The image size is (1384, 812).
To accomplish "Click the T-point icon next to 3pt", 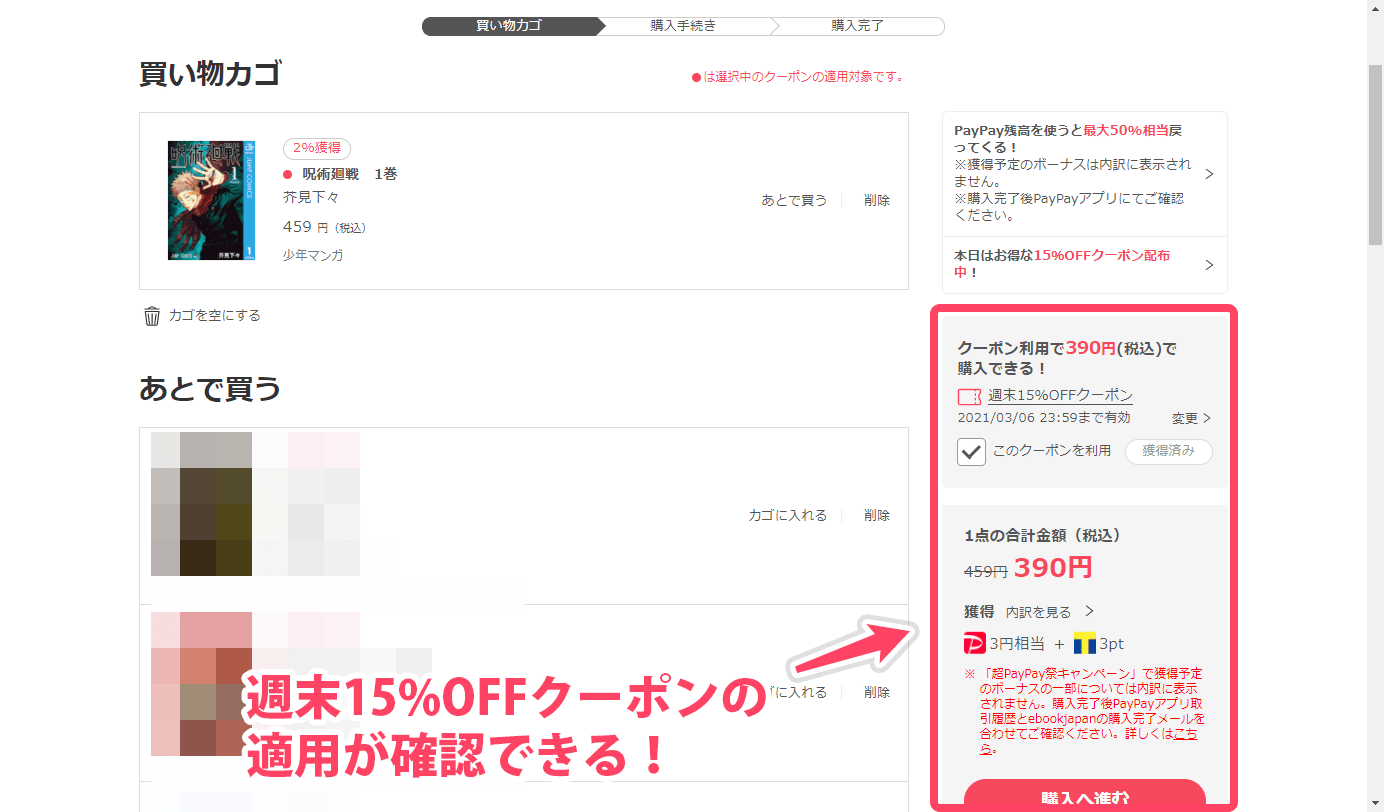I will point(1085,642).
